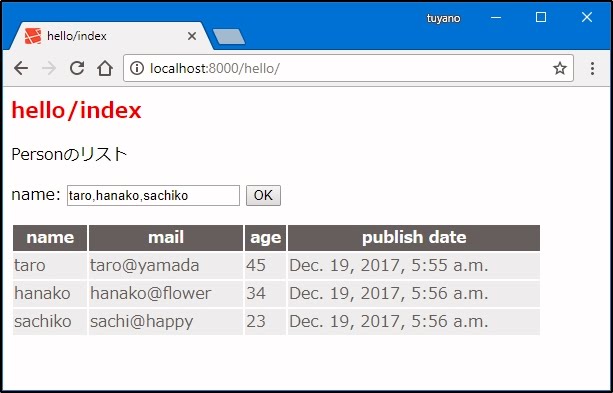This screenshot has width=613, height=393.
Task: Click the forward navigation arrow
Action: (49, 68)
